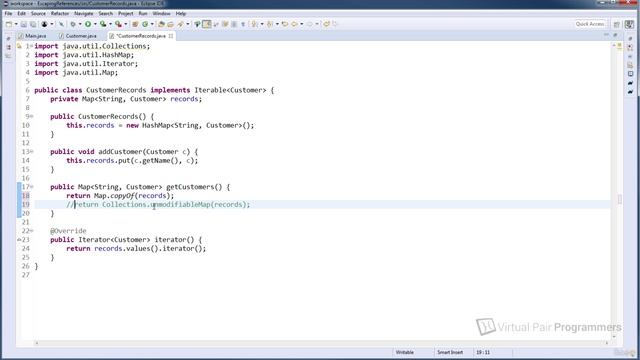This screenshot has width=640, height=360.
Task: Switch to the Main.java editor tab
Action: [33, 36]
